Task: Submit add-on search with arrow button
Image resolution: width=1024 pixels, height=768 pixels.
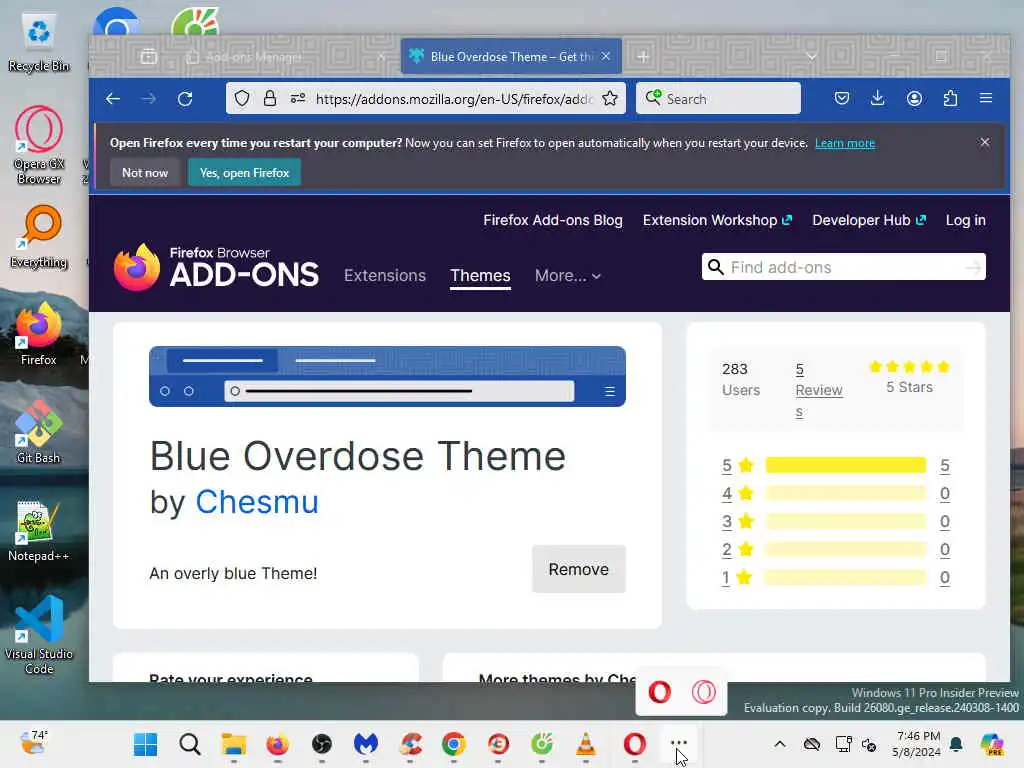Action: point(973,267)
